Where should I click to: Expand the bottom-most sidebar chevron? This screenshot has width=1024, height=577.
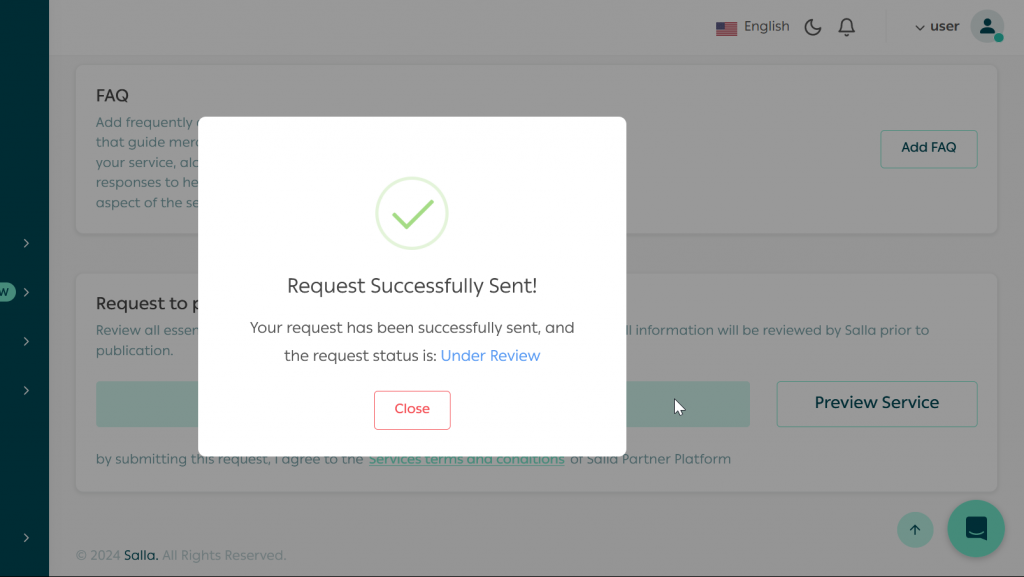[26, 538]
